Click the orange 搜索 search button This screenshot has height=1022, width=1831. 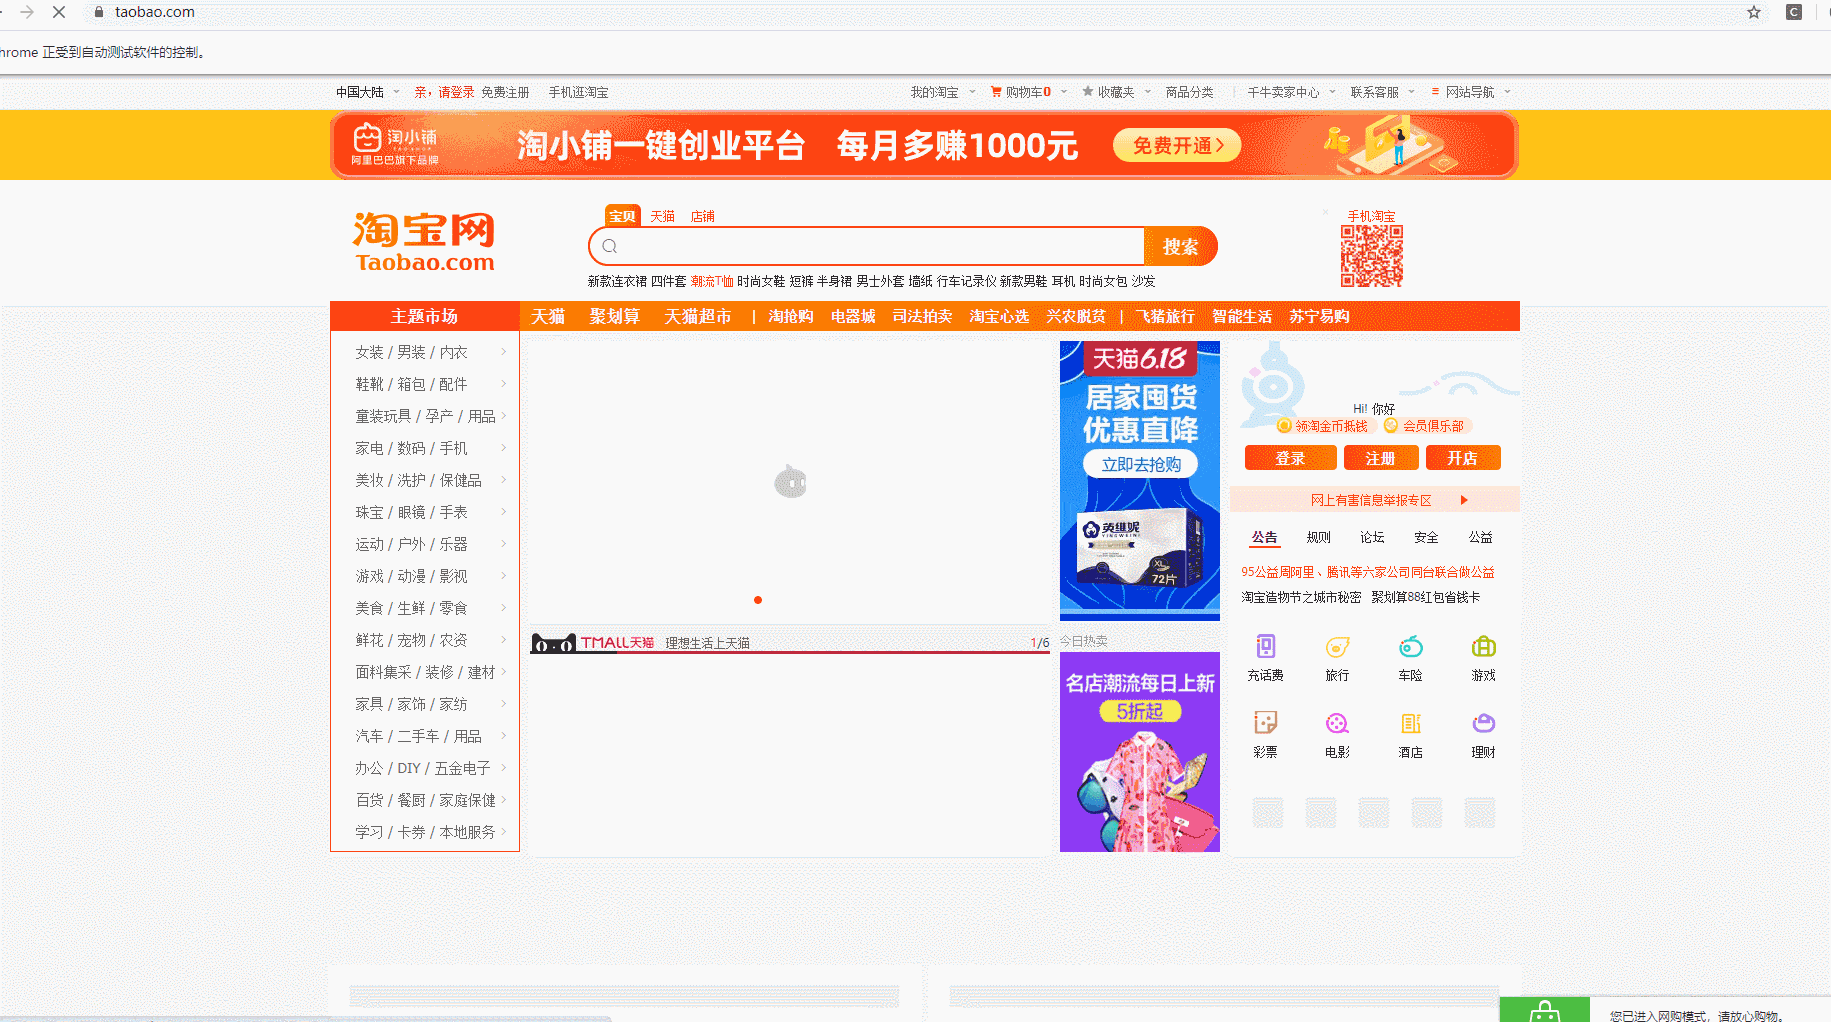[x=1181, y=246]
